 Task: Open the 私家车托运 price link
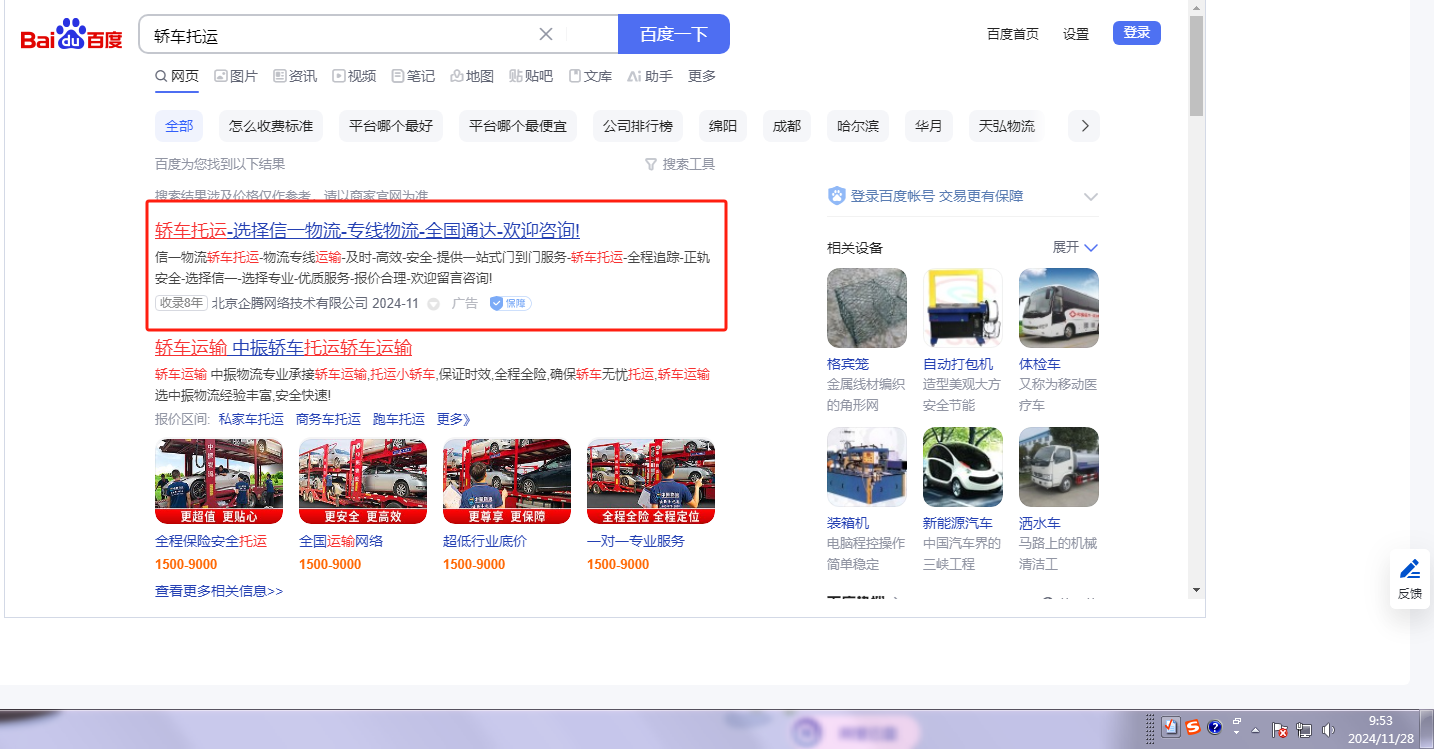pos(251,419)
